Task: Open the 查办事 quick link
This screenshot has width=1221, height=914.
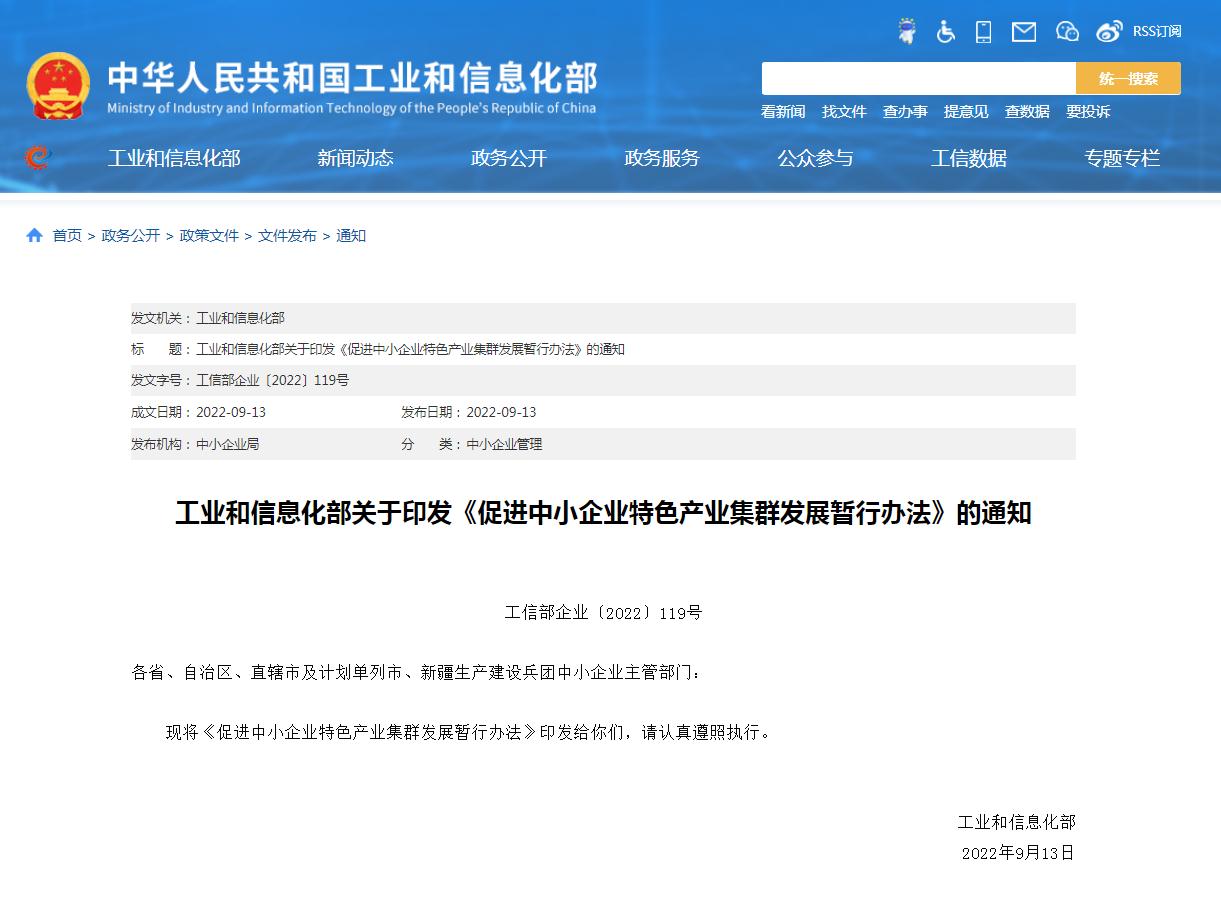Action: (x=905, y=112)
